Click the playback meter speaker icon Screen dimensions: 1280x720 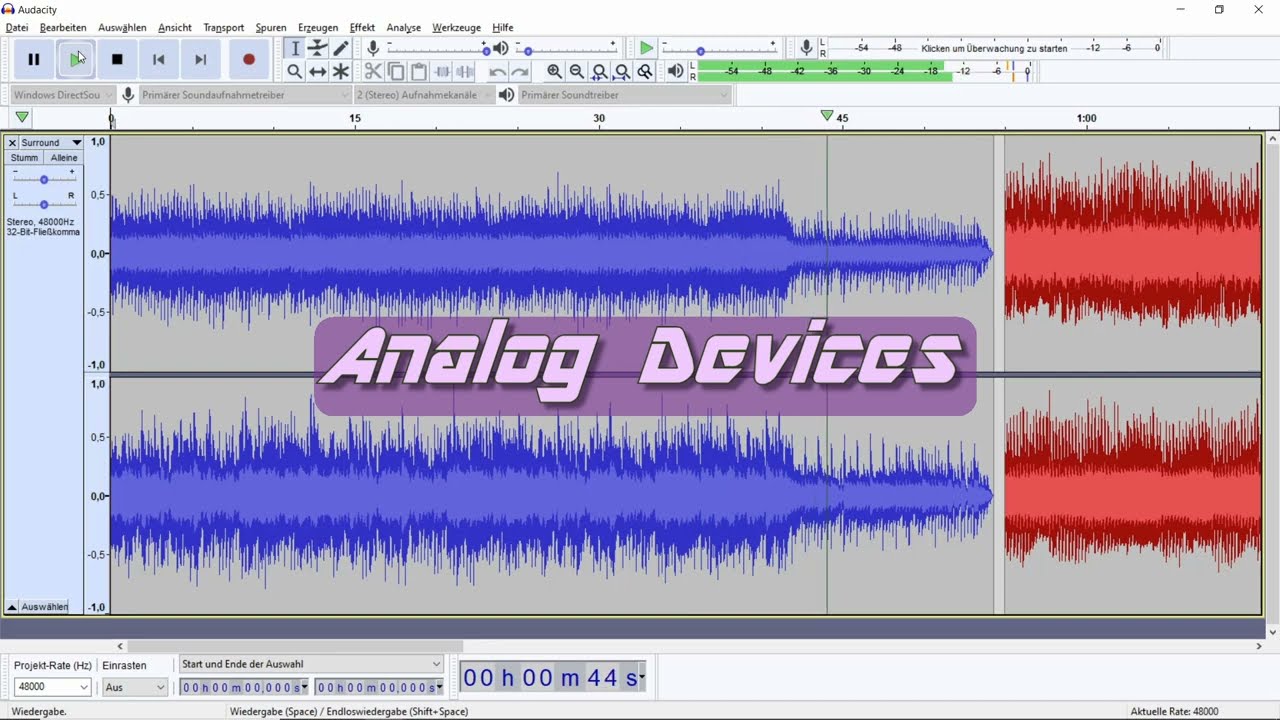676,71
